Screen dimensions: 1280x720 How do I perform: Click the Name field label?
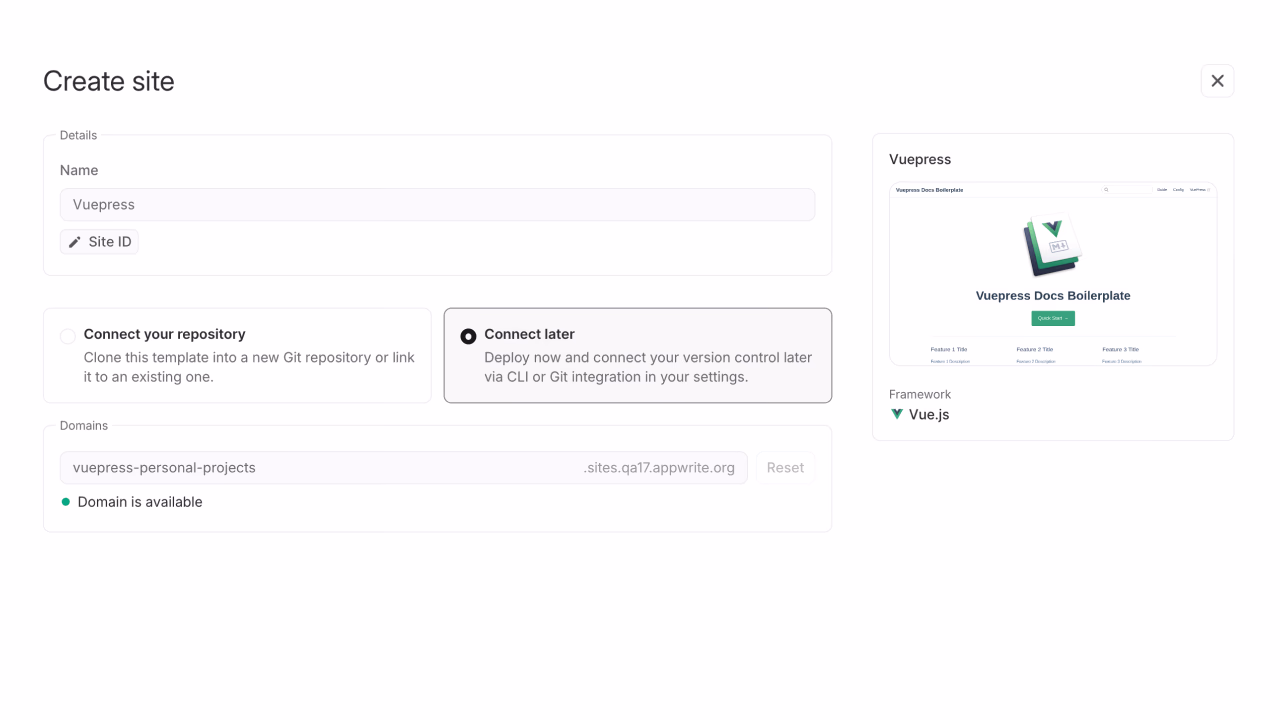[79, 170]
